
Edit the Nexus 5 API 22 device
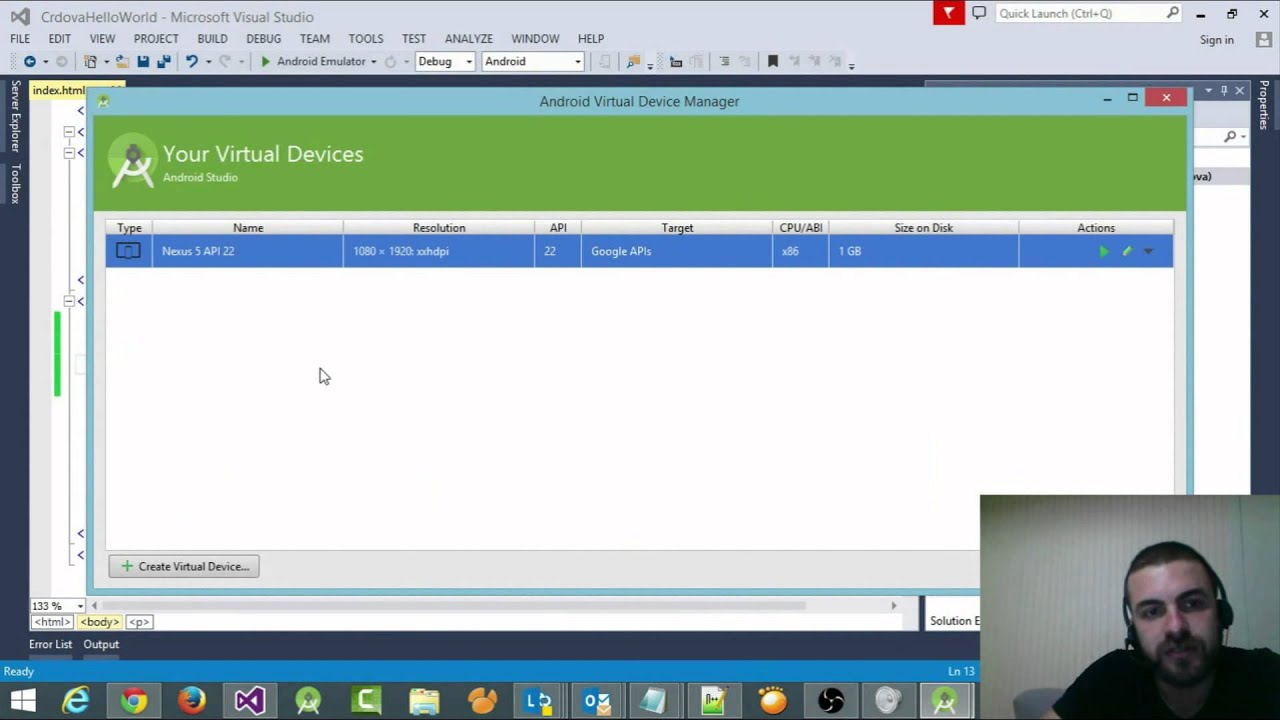point(1127,252)
